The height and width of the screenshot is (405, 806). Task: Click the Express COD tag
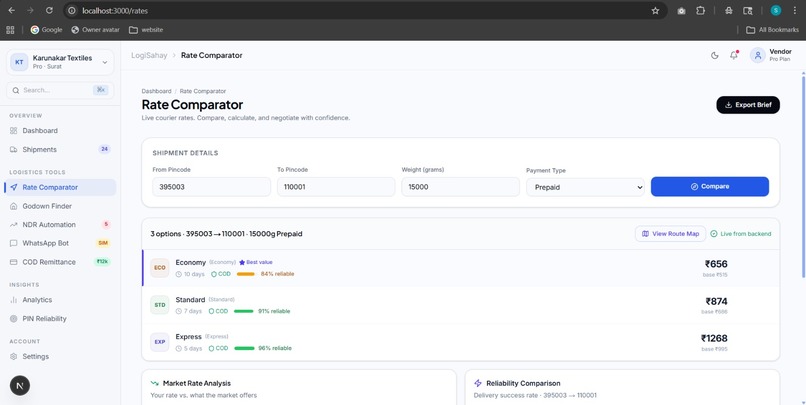pos(218,348)
